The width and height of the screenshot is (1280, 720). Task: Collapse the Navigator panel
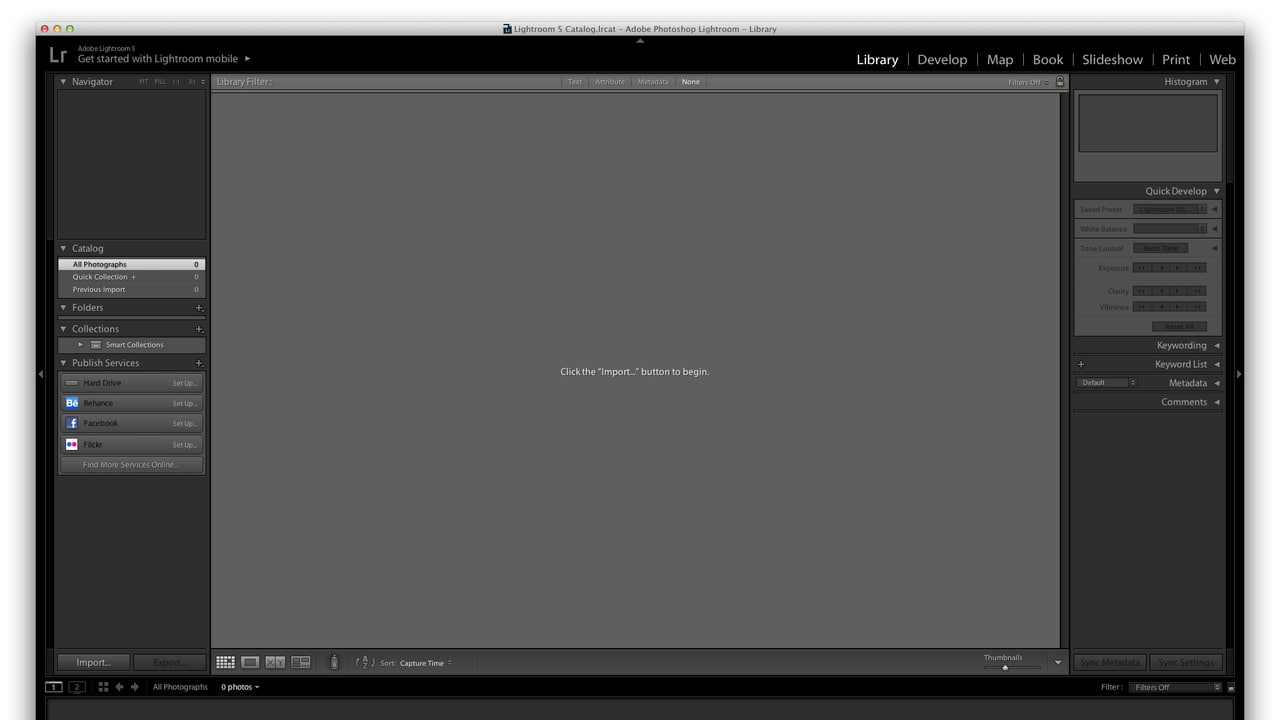coord(64,82)
